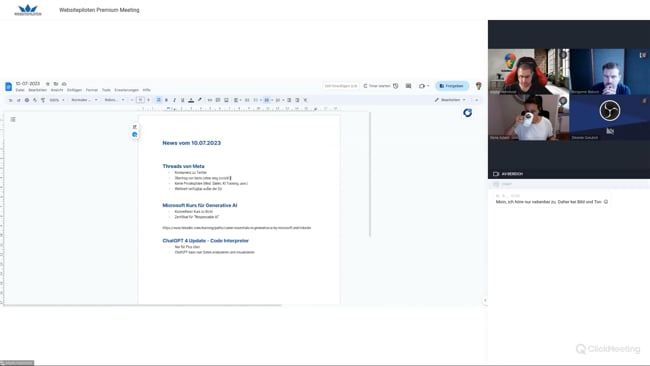Click the increase indent icon
Image resolution: width=650 pixels, height=366 pixels.
coord(297,100)
